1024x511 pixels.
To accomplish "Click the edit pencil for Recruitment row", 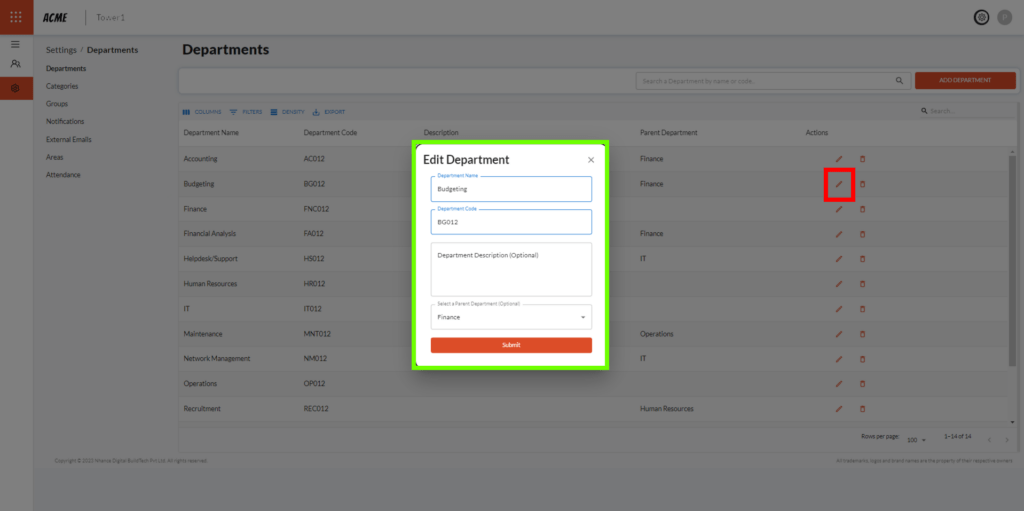I will point(839,409).
